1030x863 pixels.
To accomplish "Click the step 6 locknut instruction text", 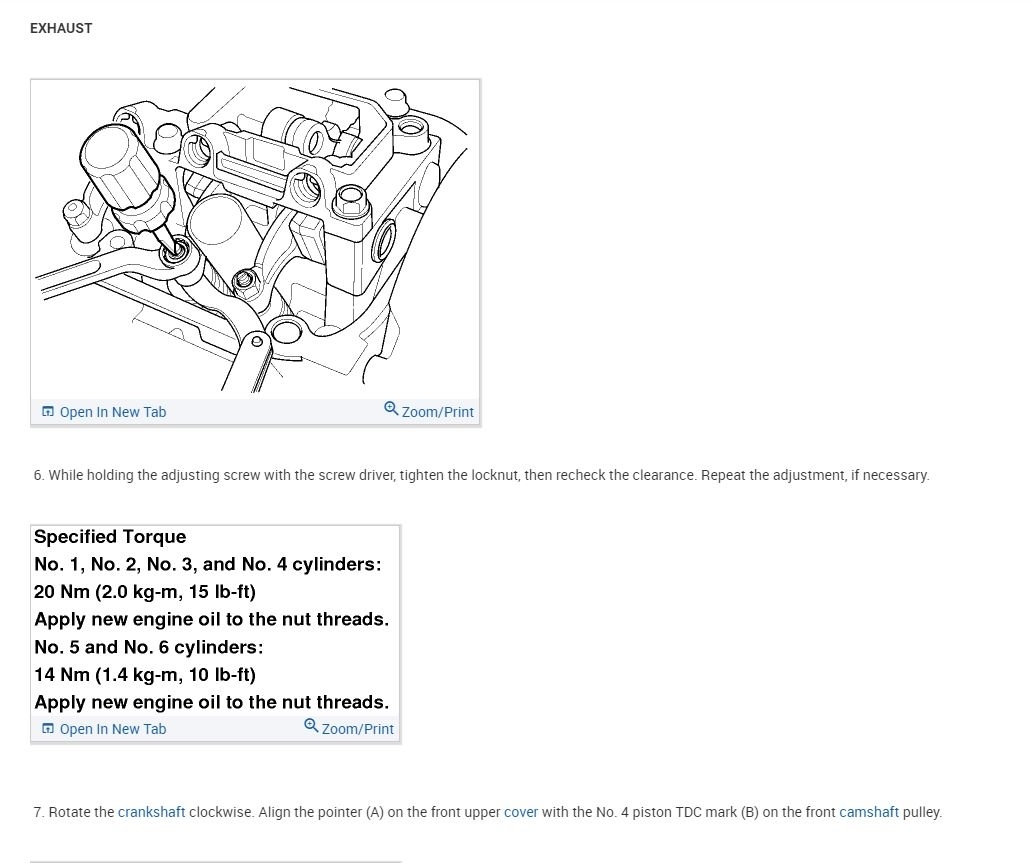I will (481, 475).
